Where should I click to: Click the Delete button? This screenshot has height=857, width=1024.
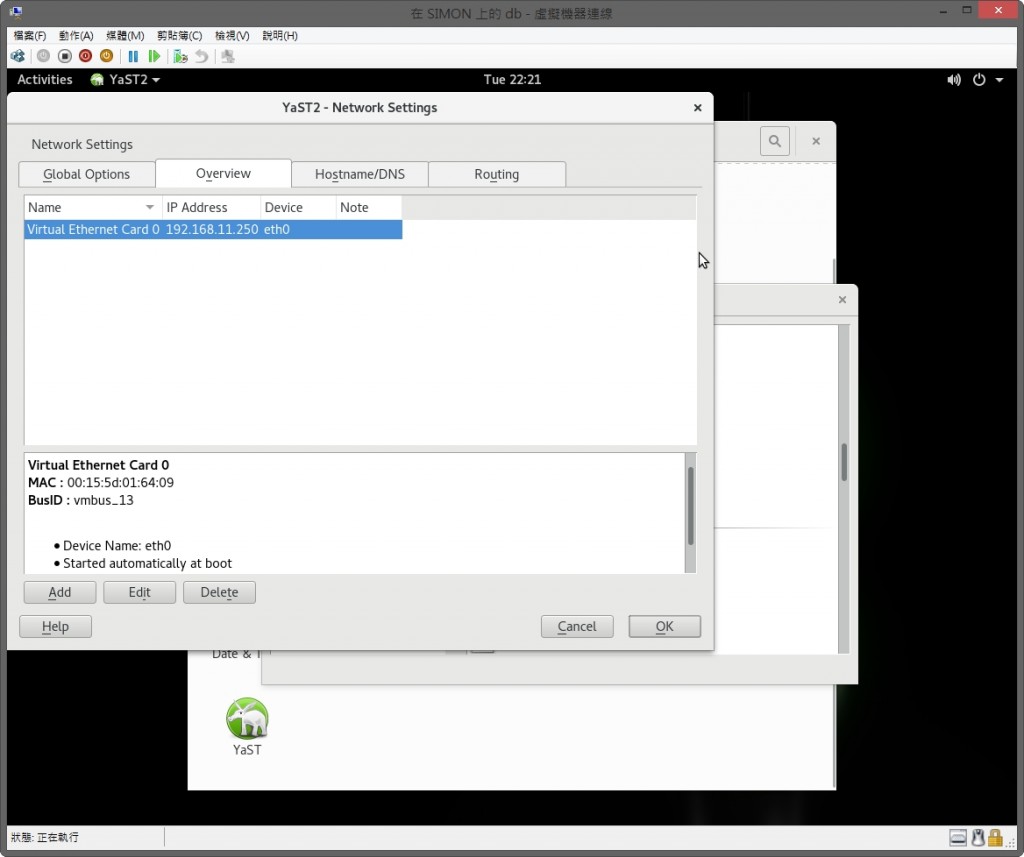(219, 592)
